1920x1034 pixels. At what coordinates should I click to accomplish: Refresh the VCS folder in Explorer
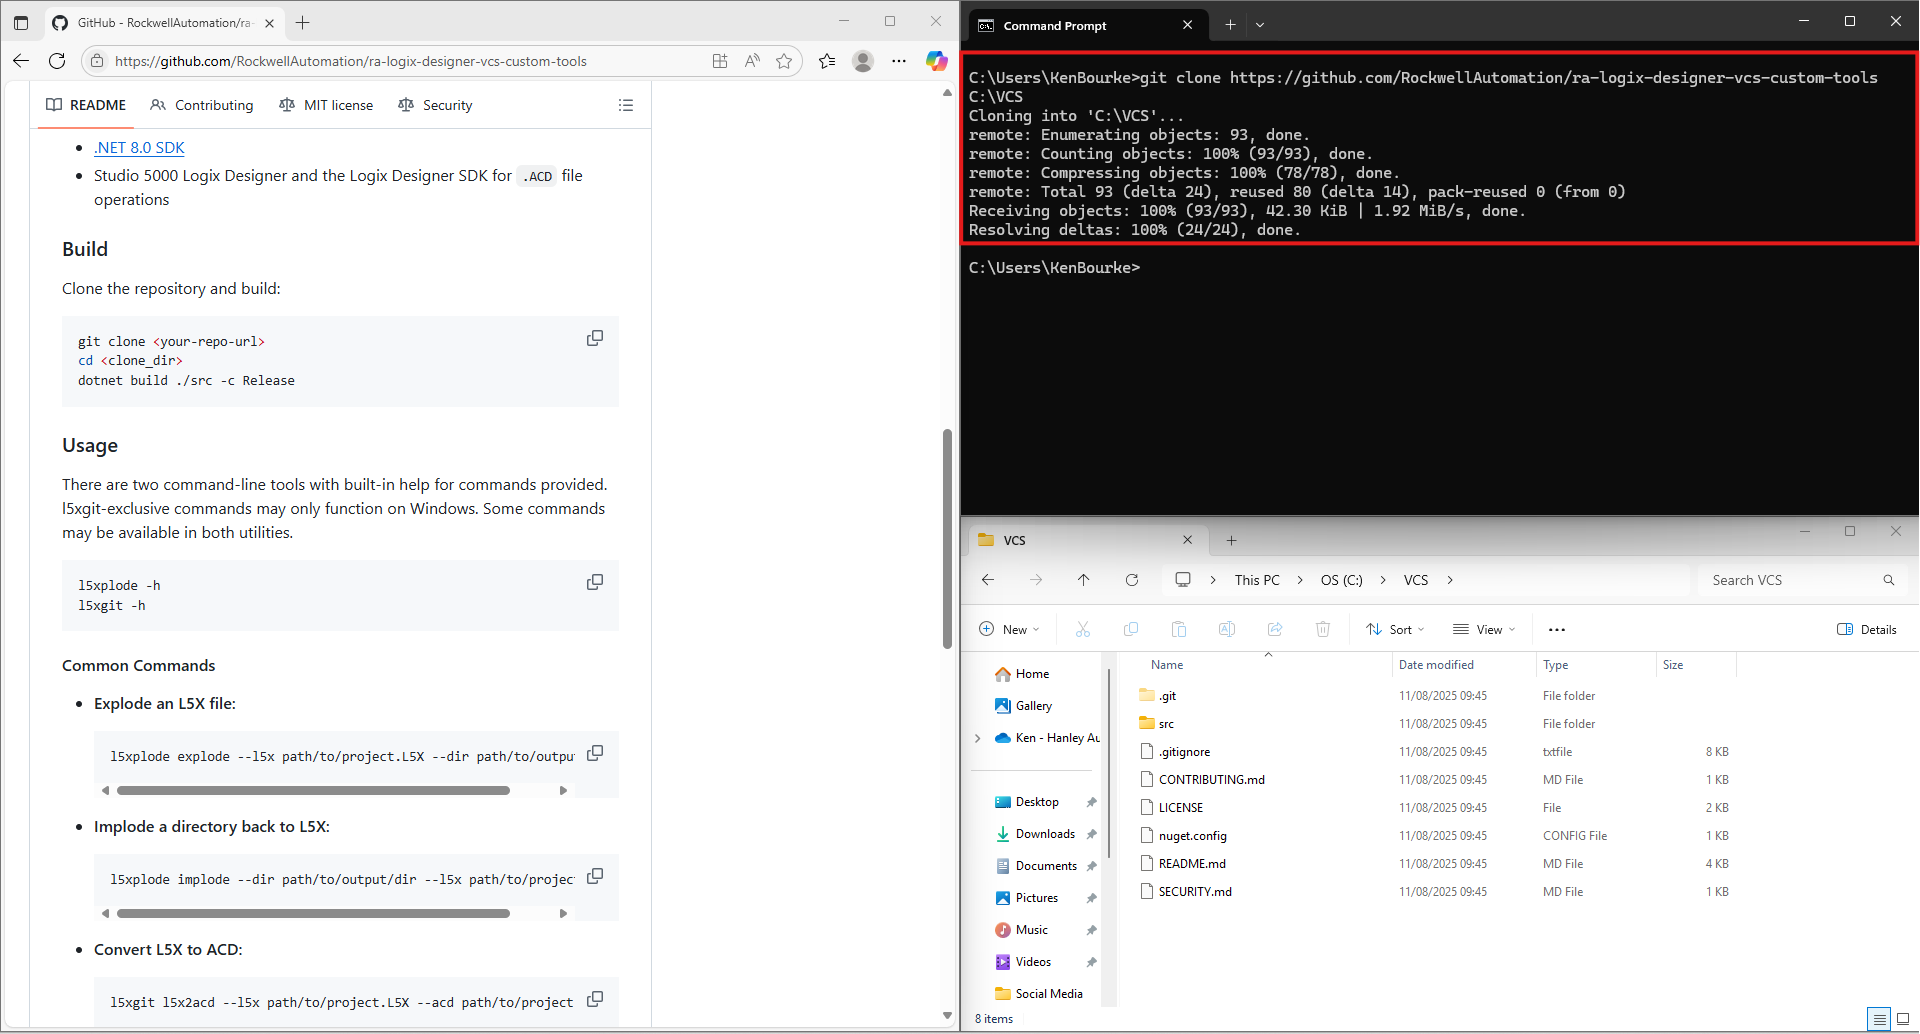1132,580
